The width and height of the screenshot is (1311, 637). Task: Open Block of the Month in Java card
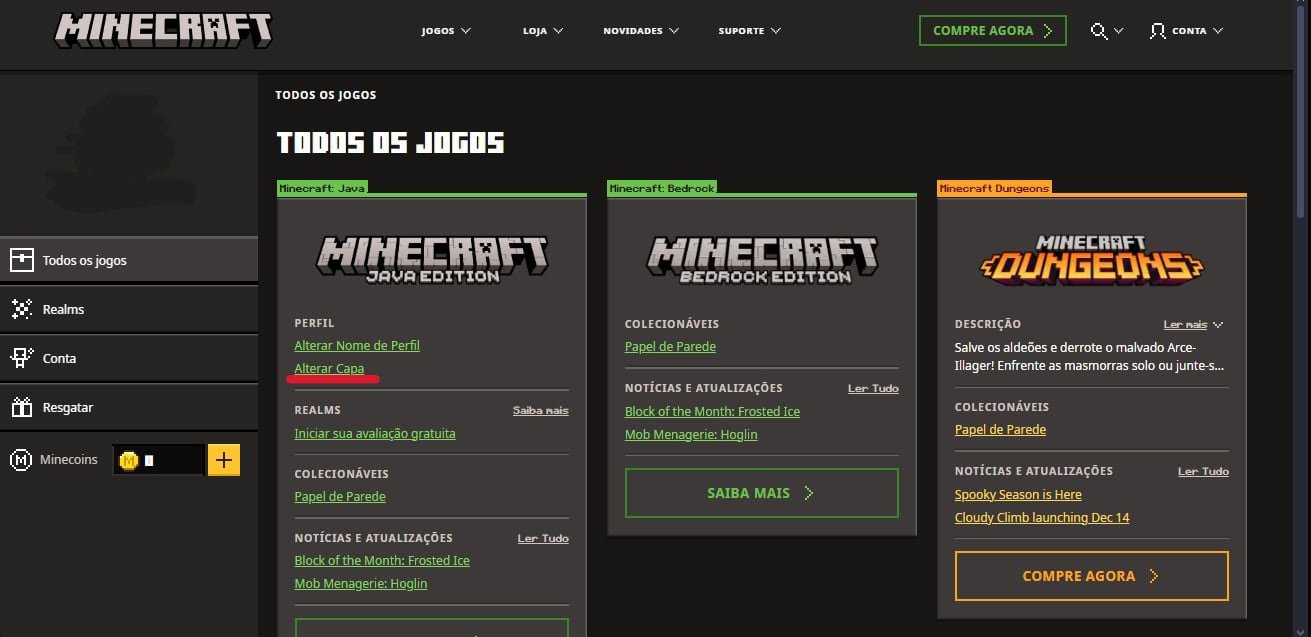(382, 561)
